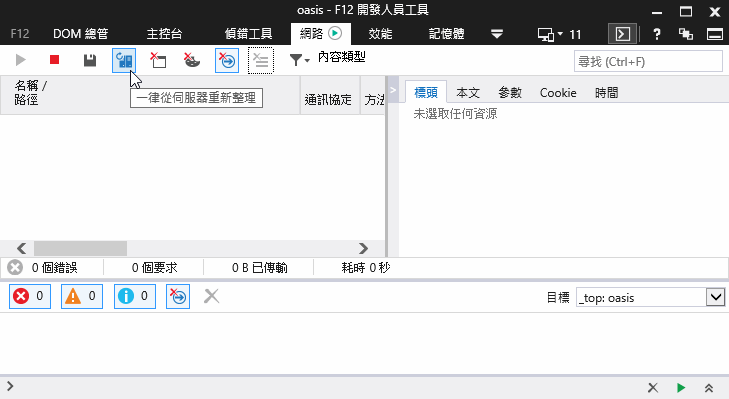Click the 未選取任何資源 message text

pyautogui.click(x=455, y=113)
